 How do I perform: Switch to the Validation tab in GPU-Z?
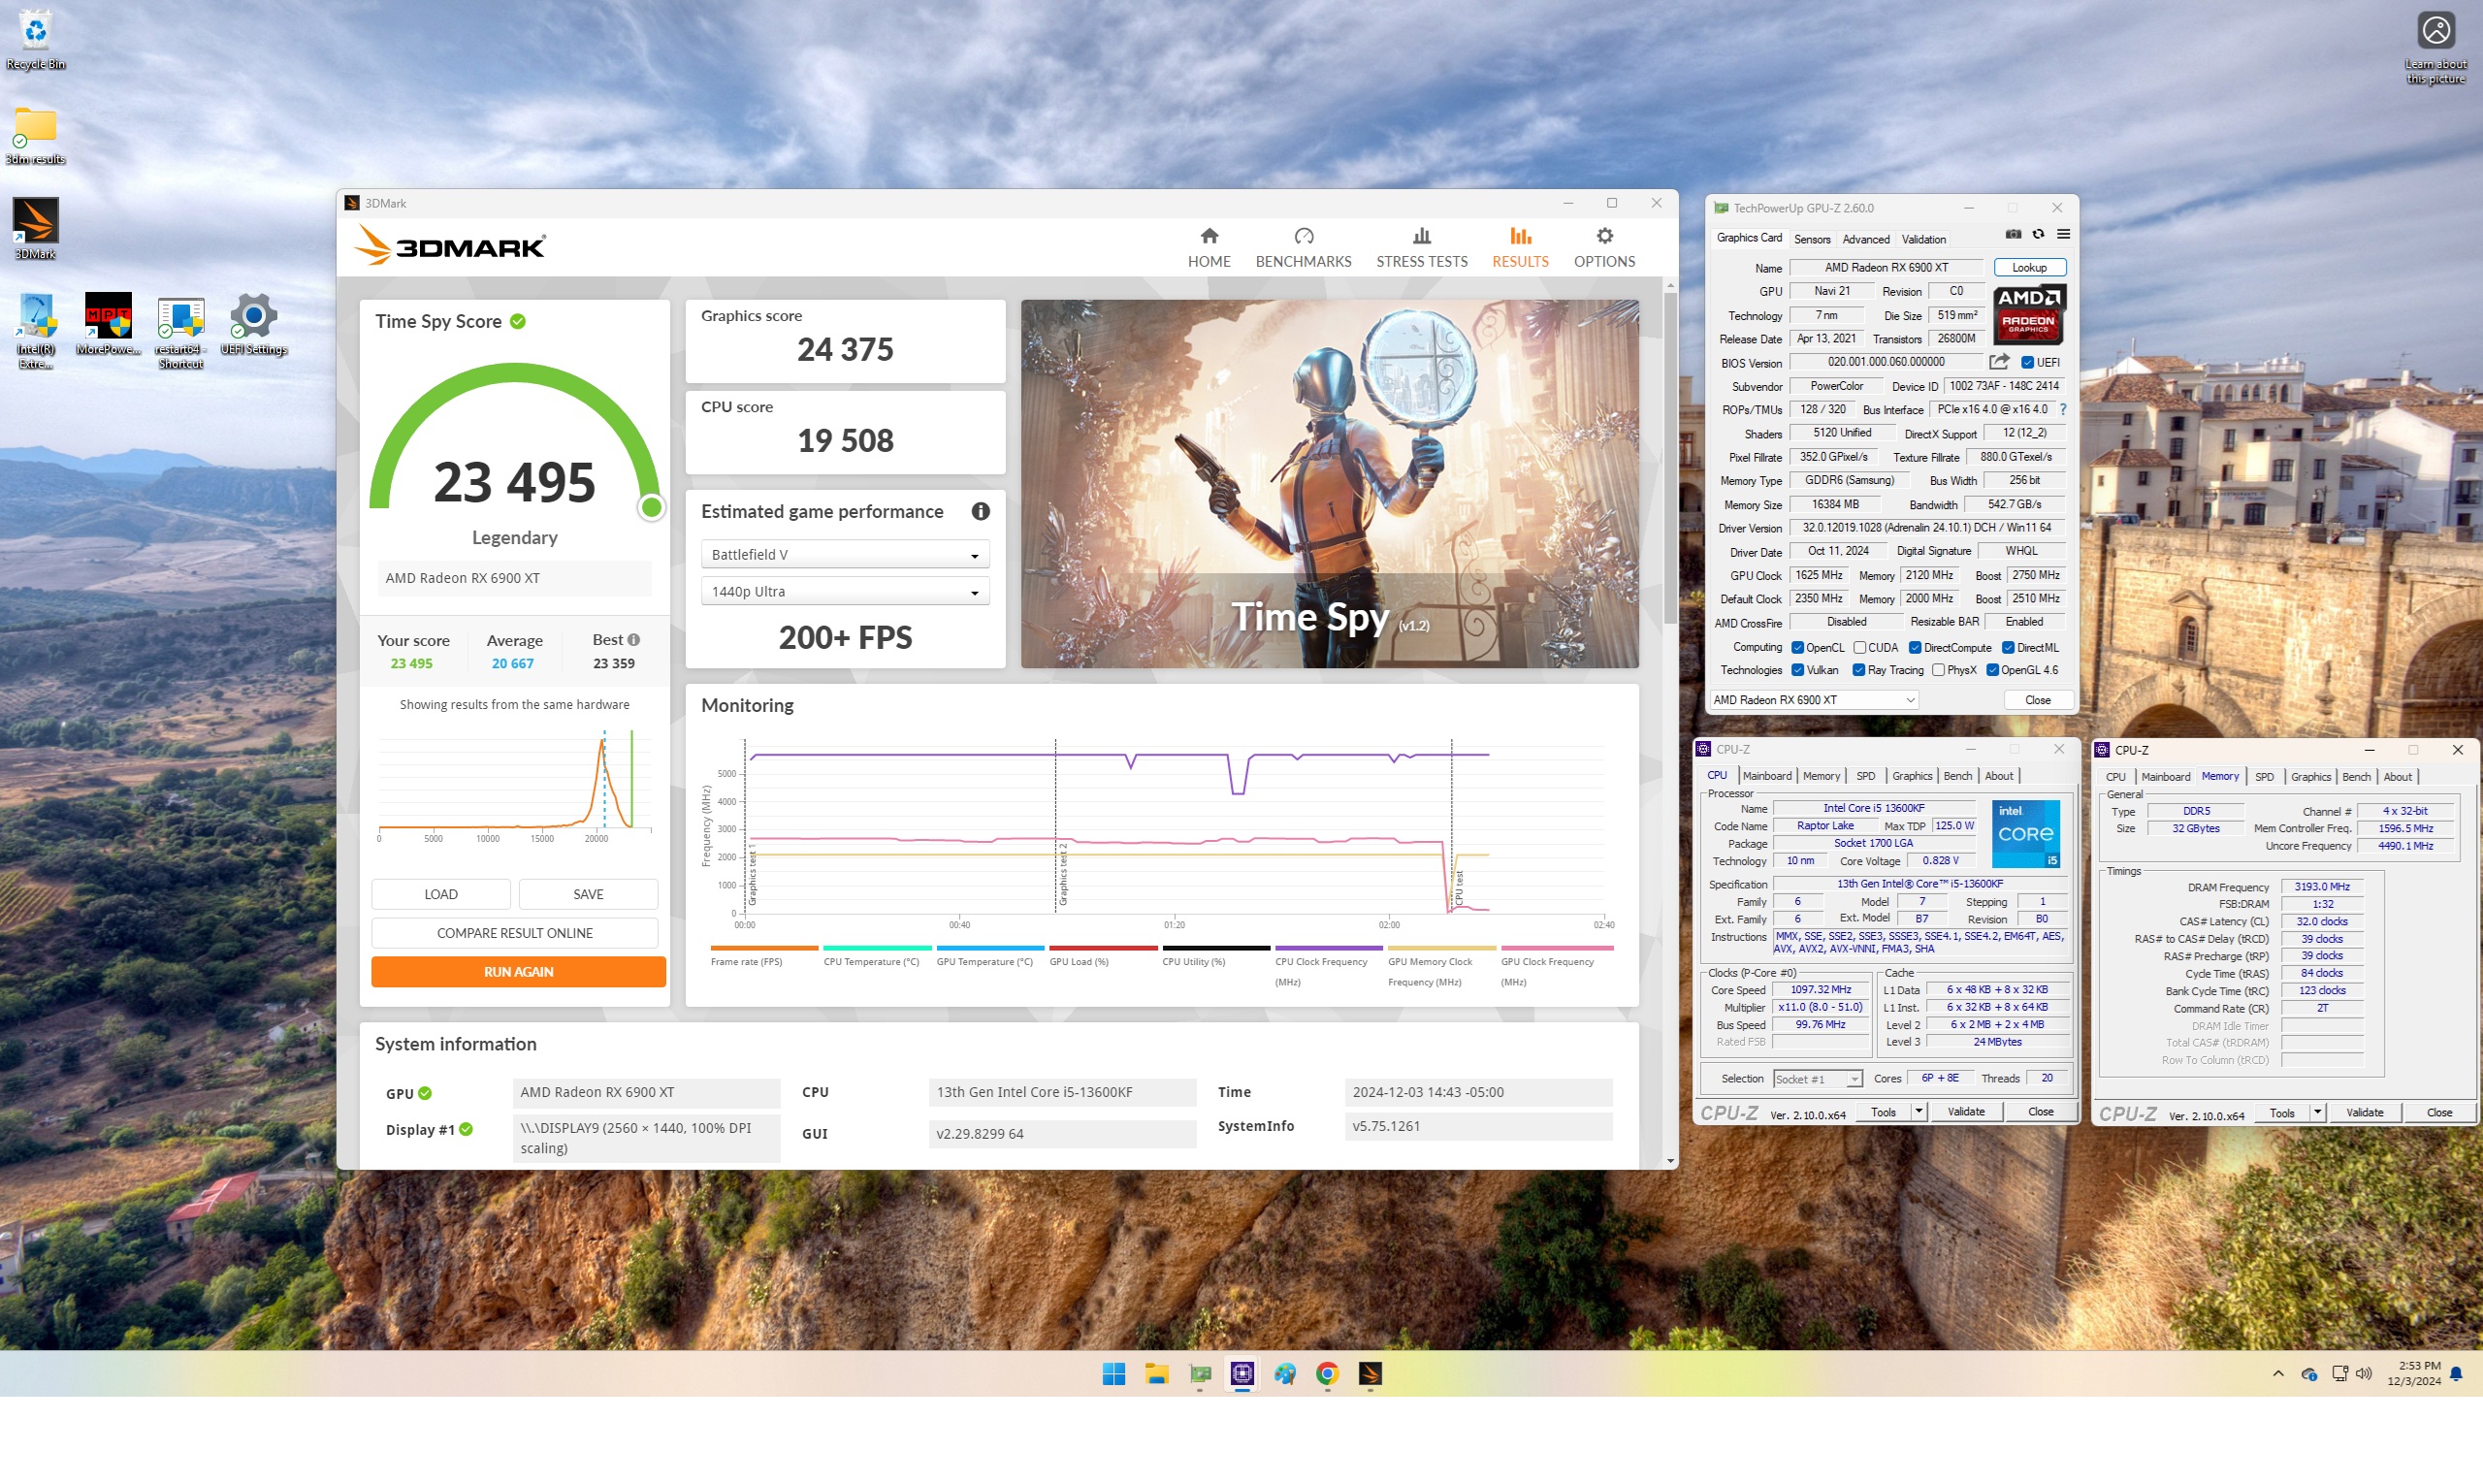(1923, 239)
